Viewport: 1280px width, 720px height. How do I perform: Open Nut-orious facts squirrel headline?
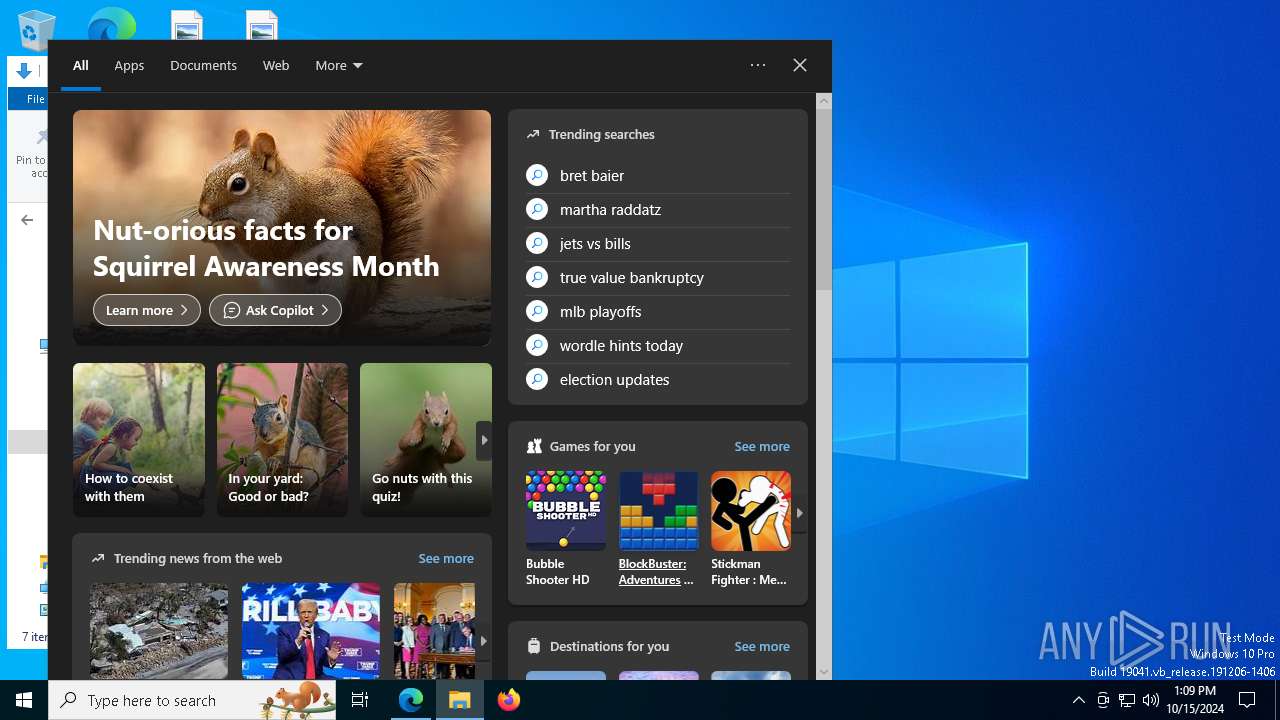point(266,247)
